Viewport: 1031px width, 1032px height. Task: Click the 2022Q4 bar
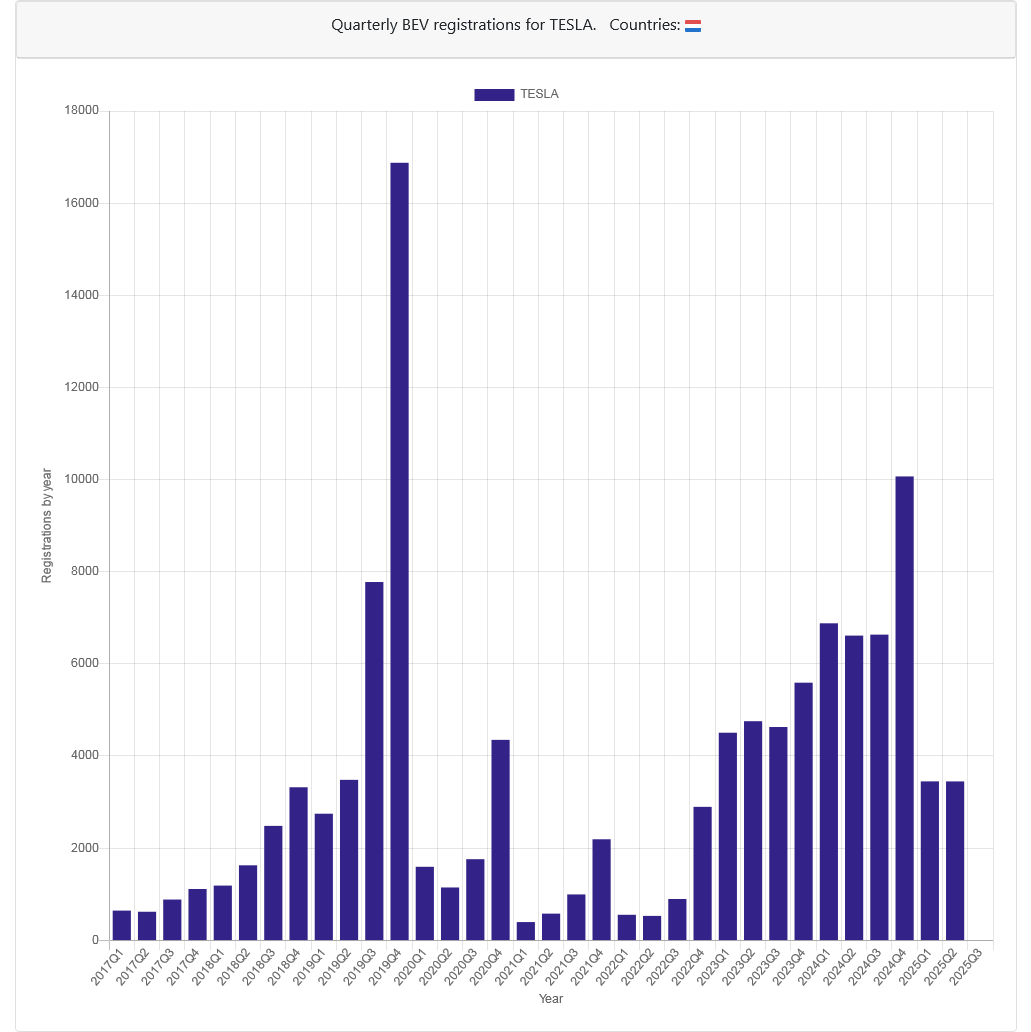click(x=702, y=874)
